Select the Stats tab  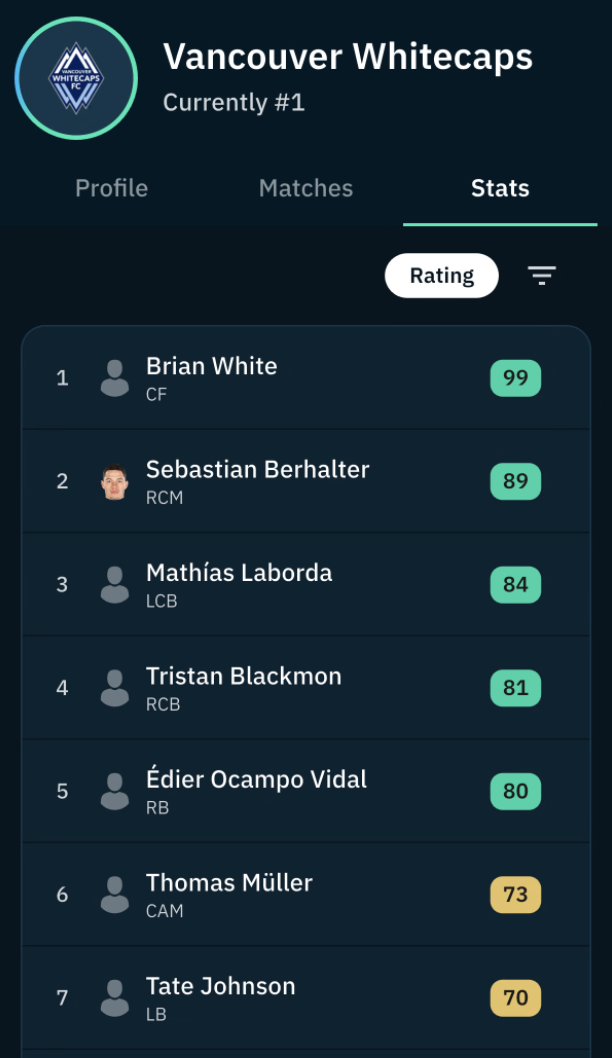tap(500, 188)
